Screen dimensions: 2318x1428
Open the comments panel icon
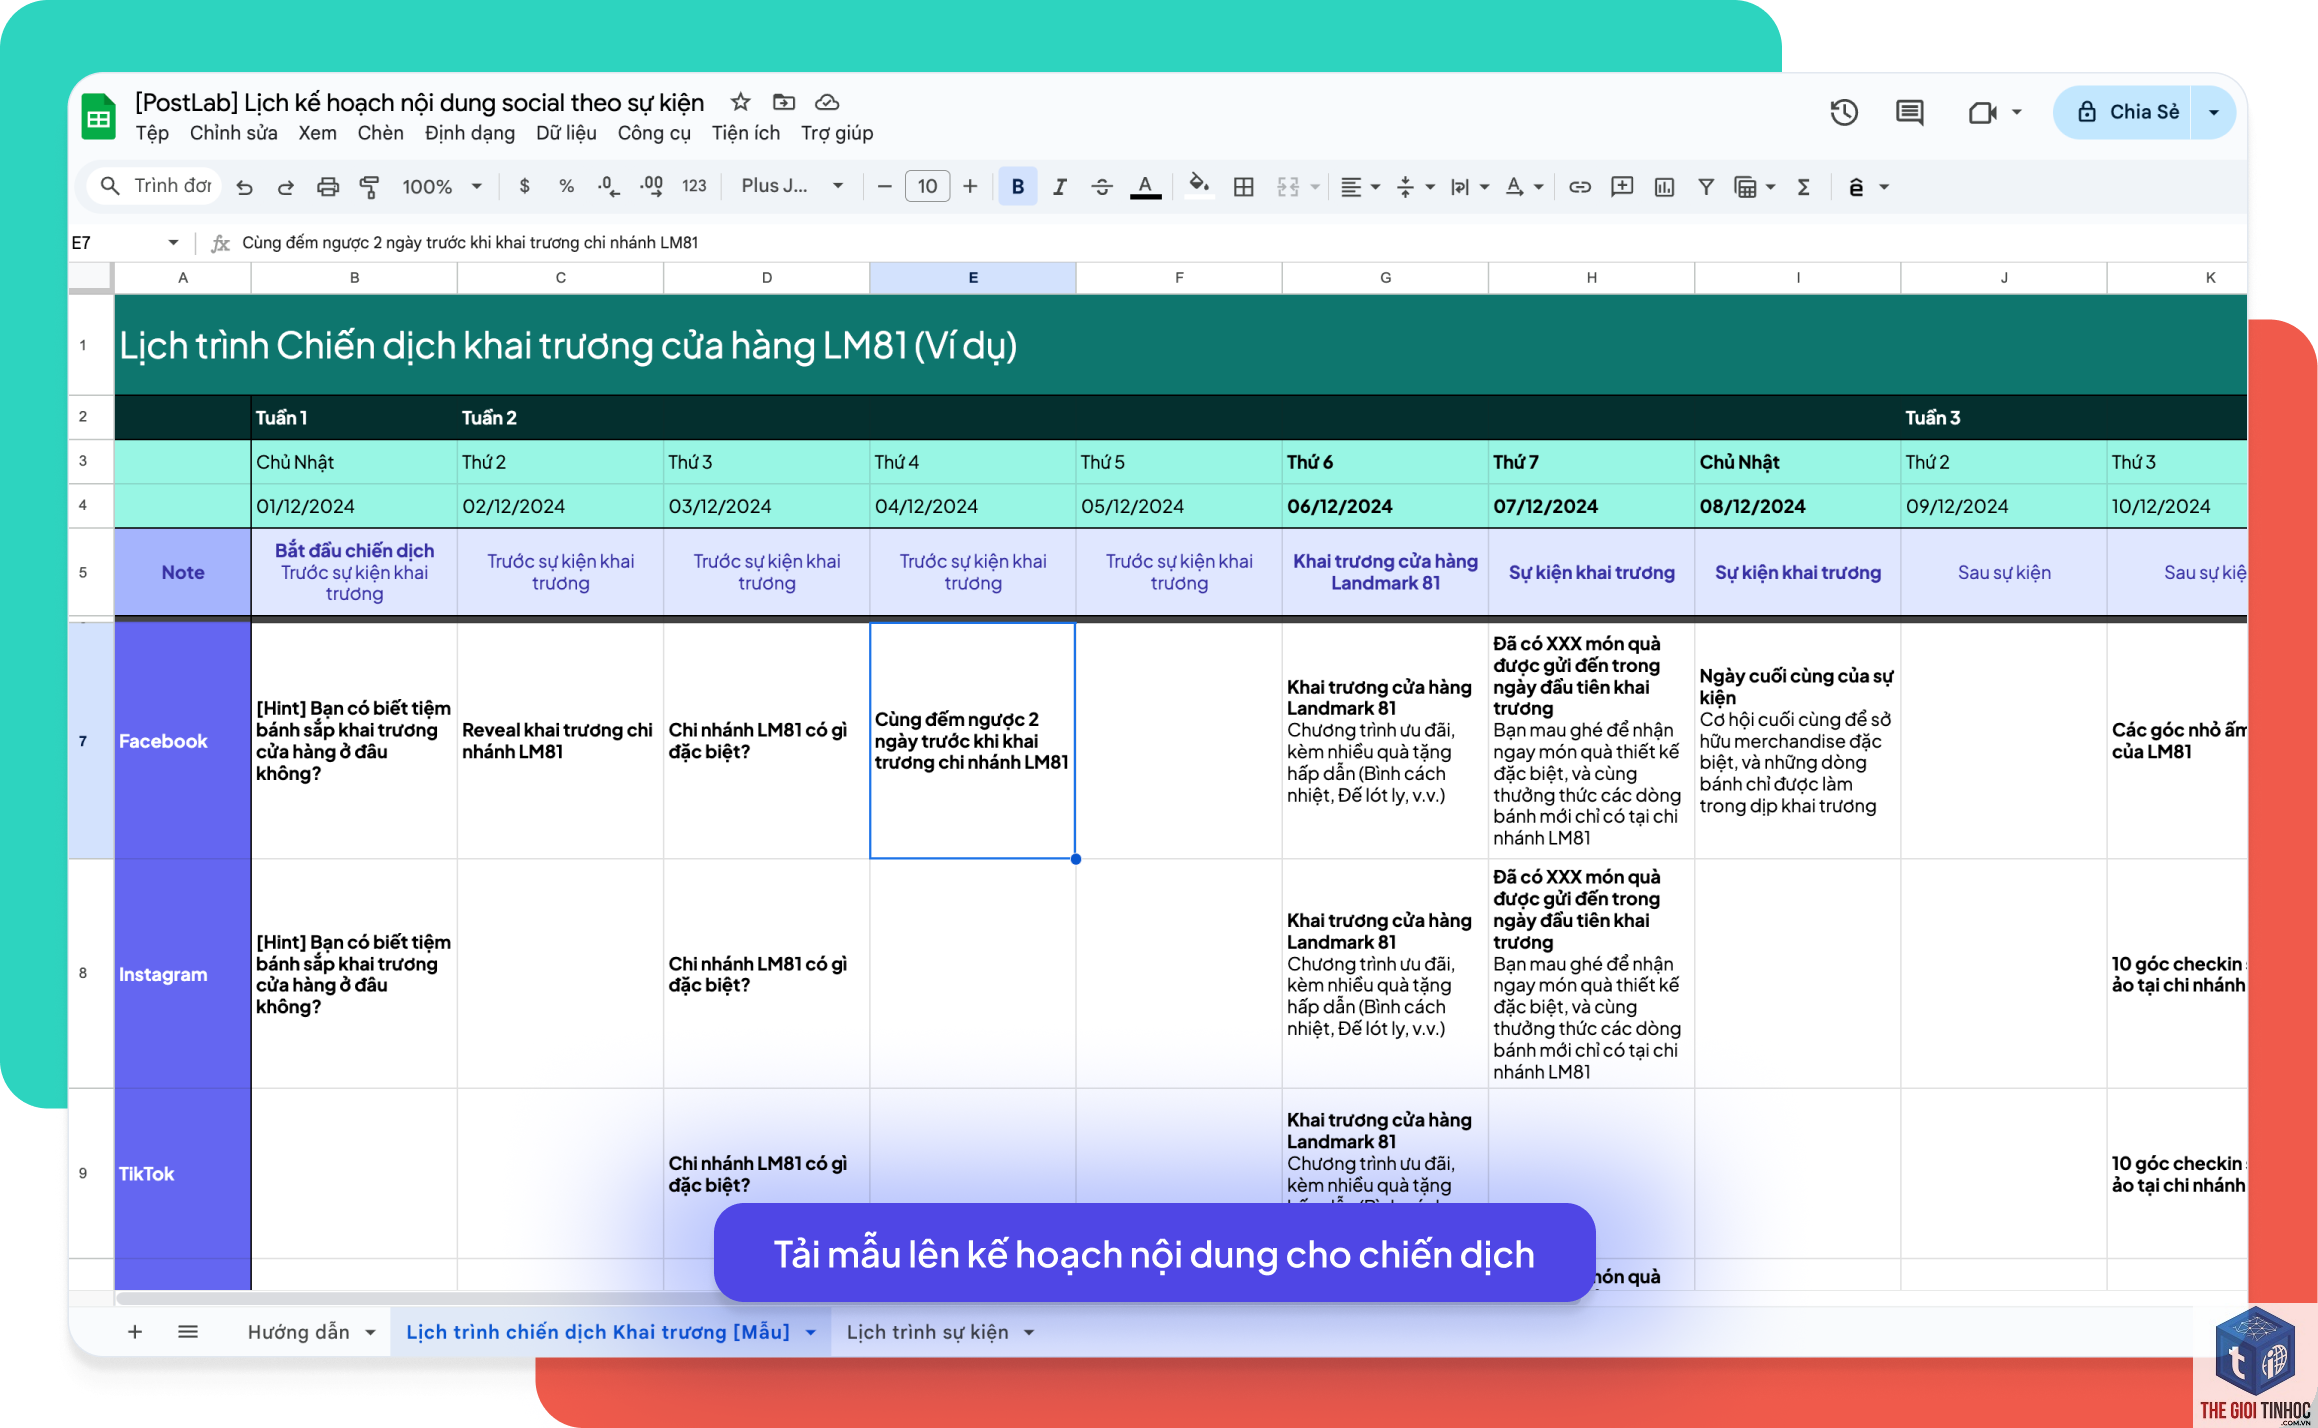pyautogui.click(x=1910, y=112)
